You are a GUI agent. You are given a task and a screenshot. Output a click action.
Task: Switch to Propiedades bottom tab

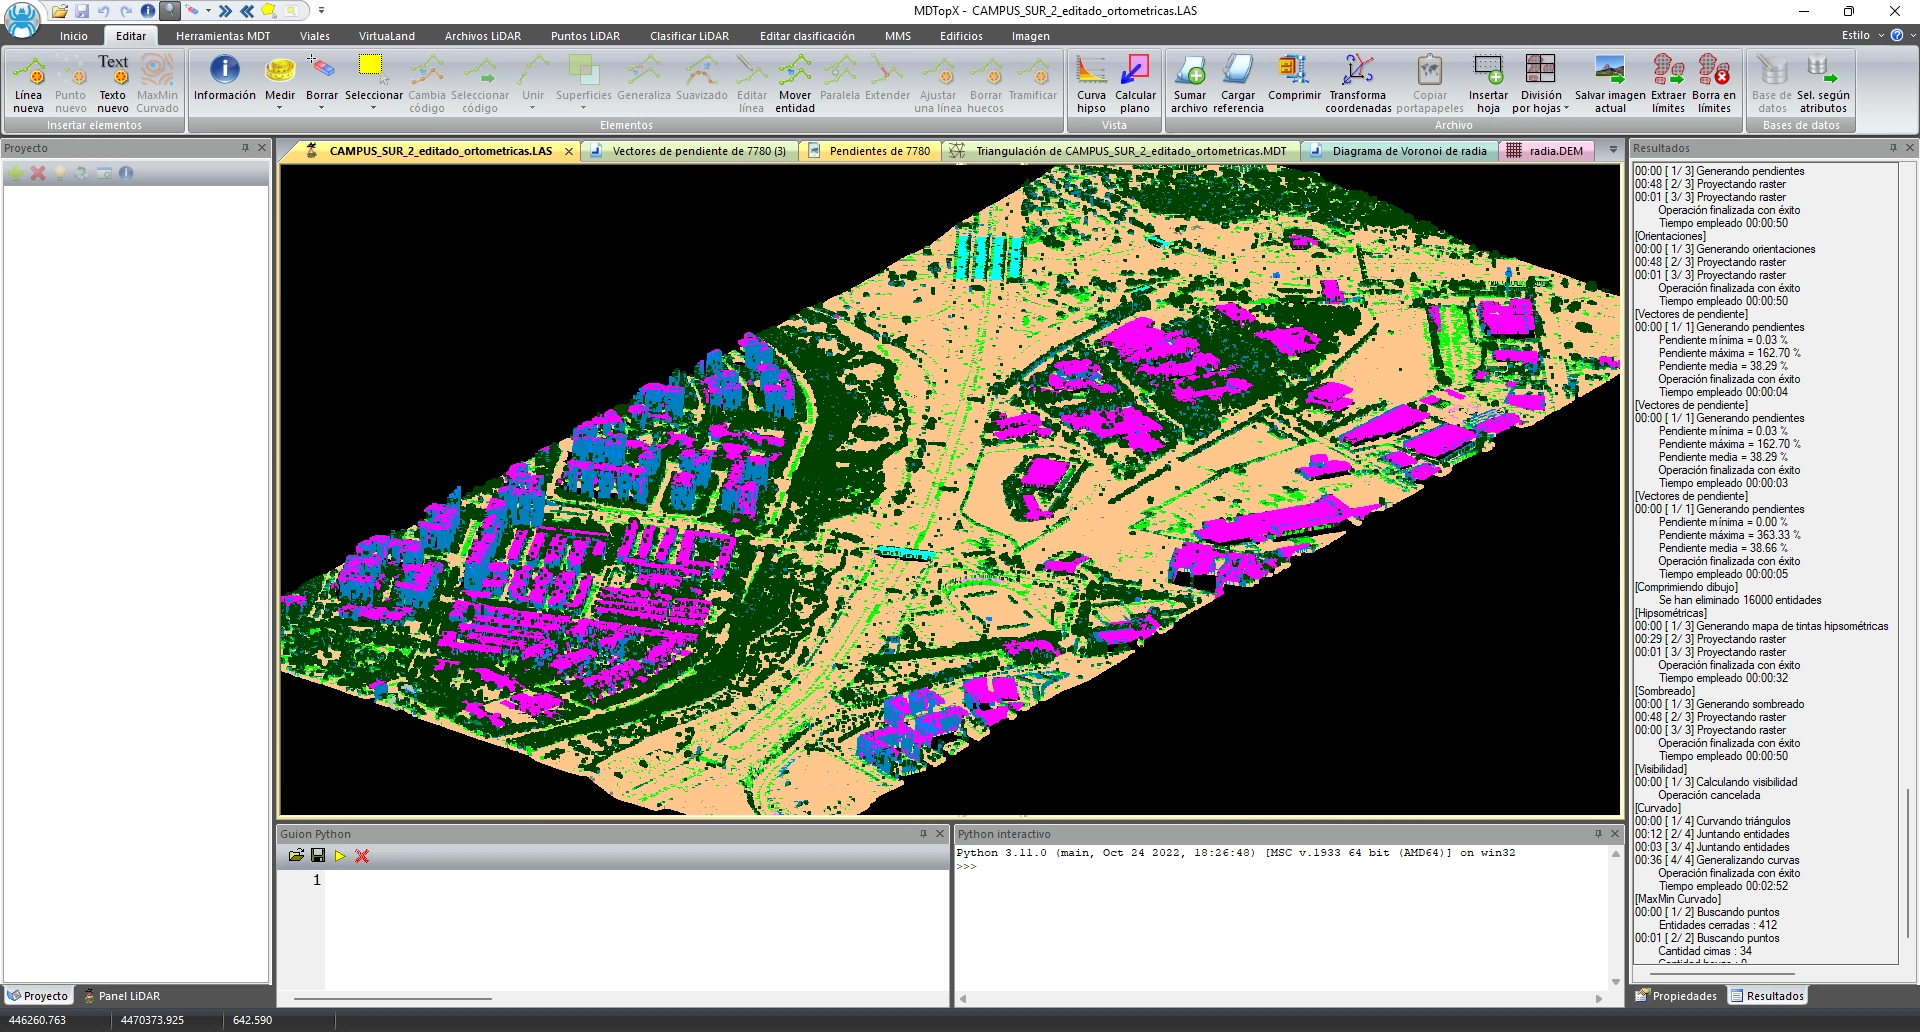click(x=1675, y=996)
